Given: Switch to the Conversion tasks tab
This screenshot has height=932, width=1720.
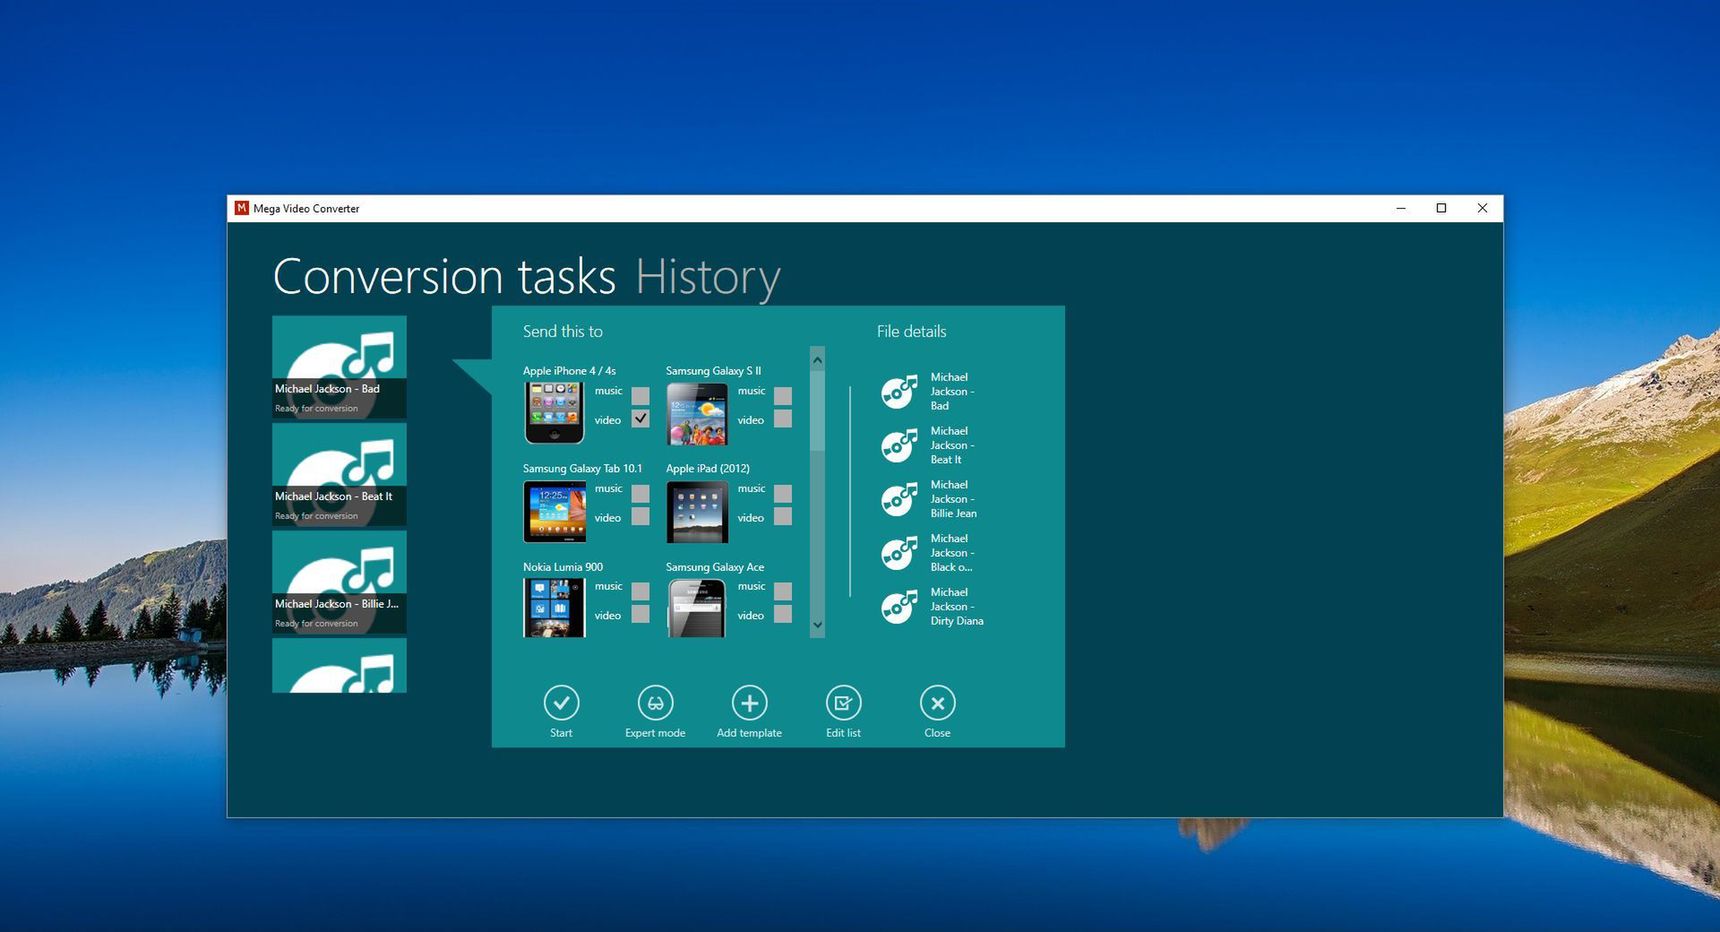Looking at the screenshot, I should coord(444,277).
